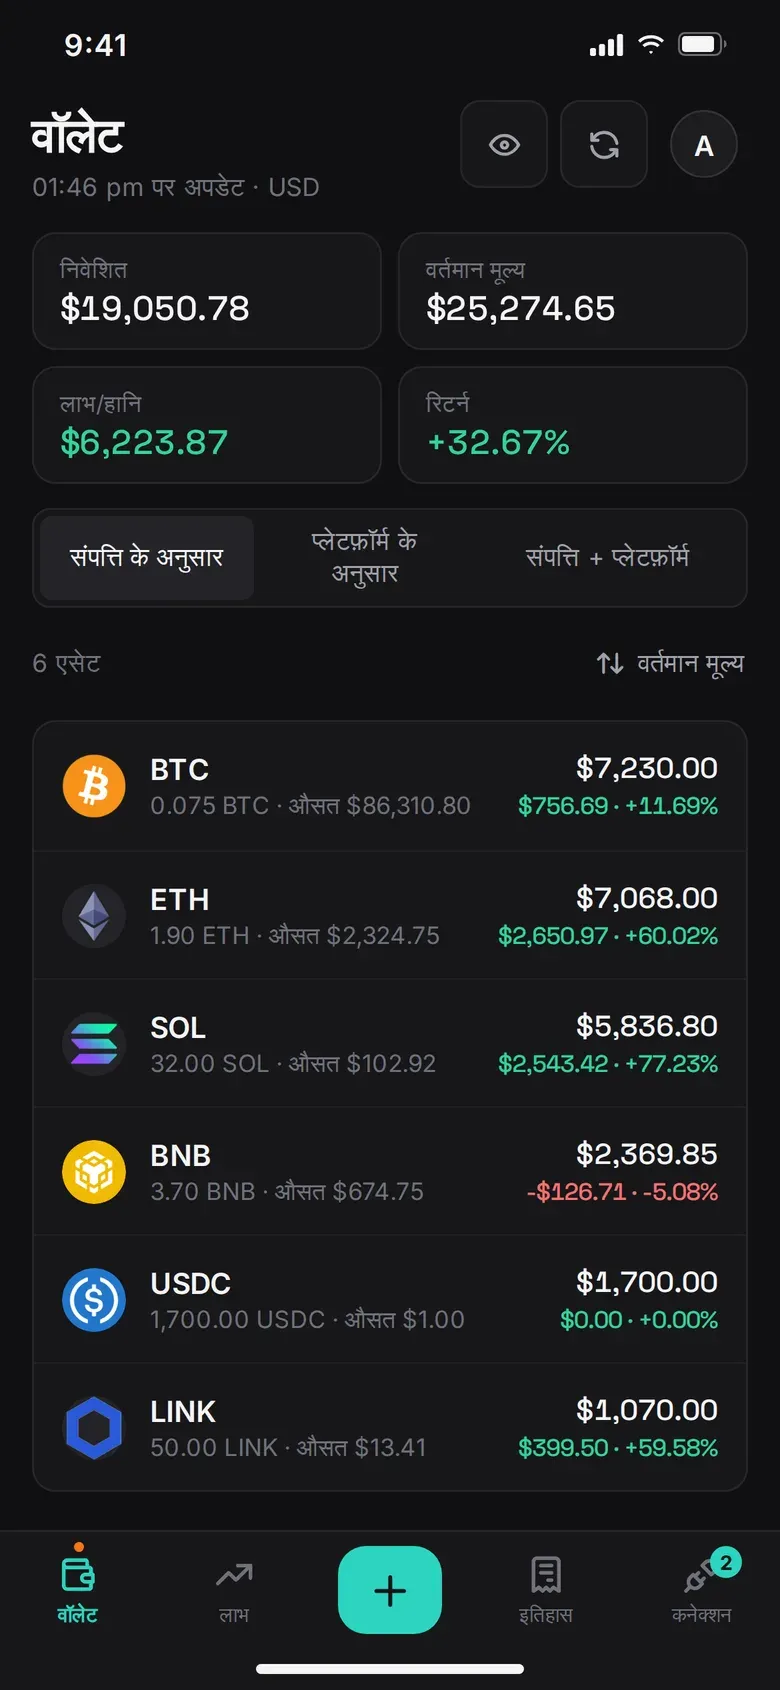Viewport: 780px width, 1690px height.
Task: Open the वॉलेट tab in bottom bar
Action: coord(78,1590)
